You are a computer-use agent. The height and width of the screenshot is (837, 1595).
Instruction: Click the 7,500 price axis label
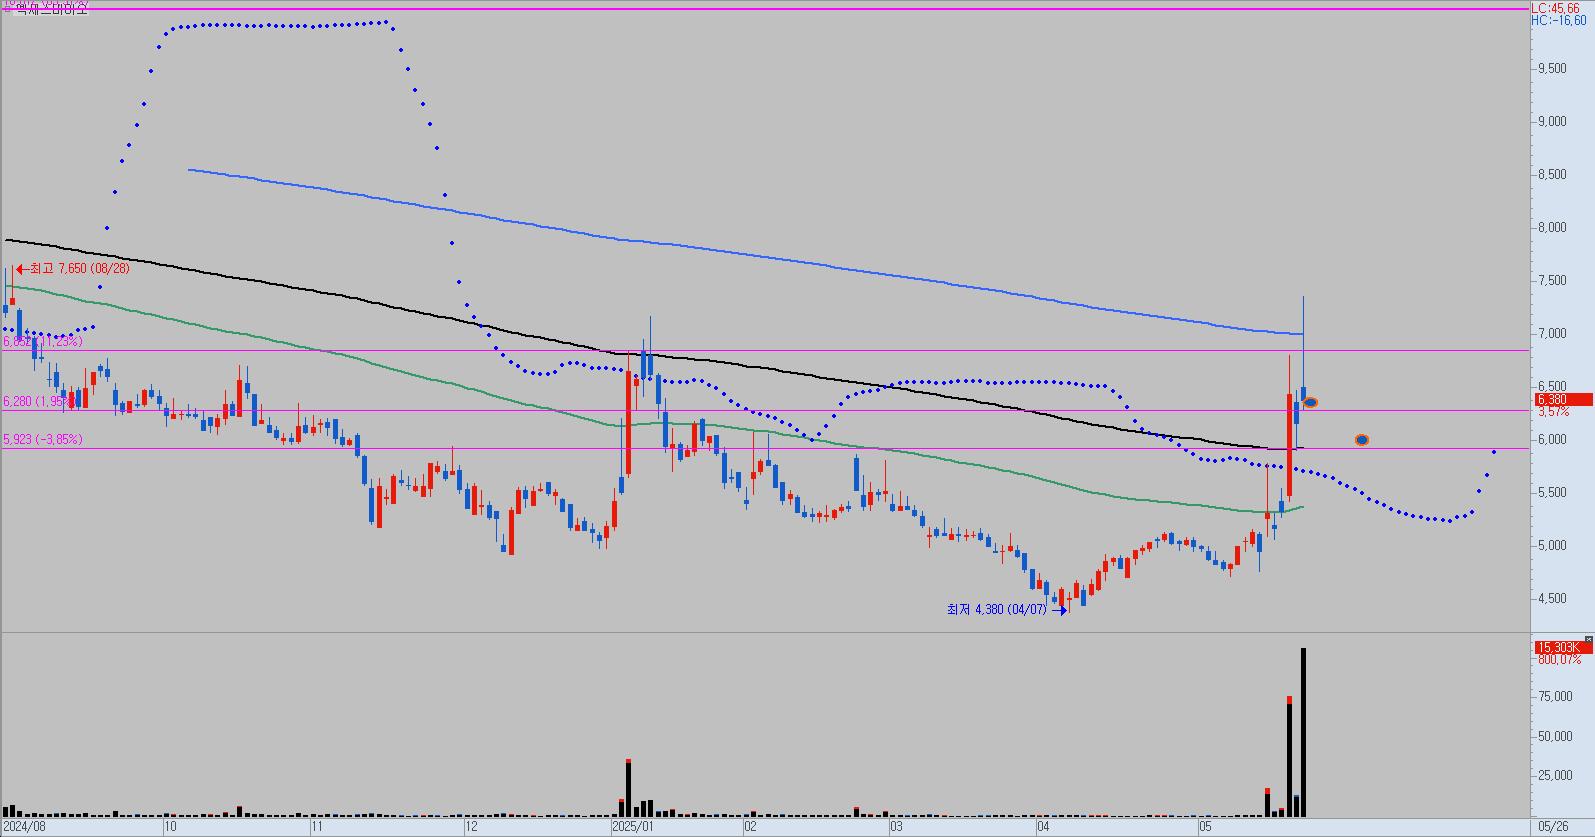[1552, 281]
